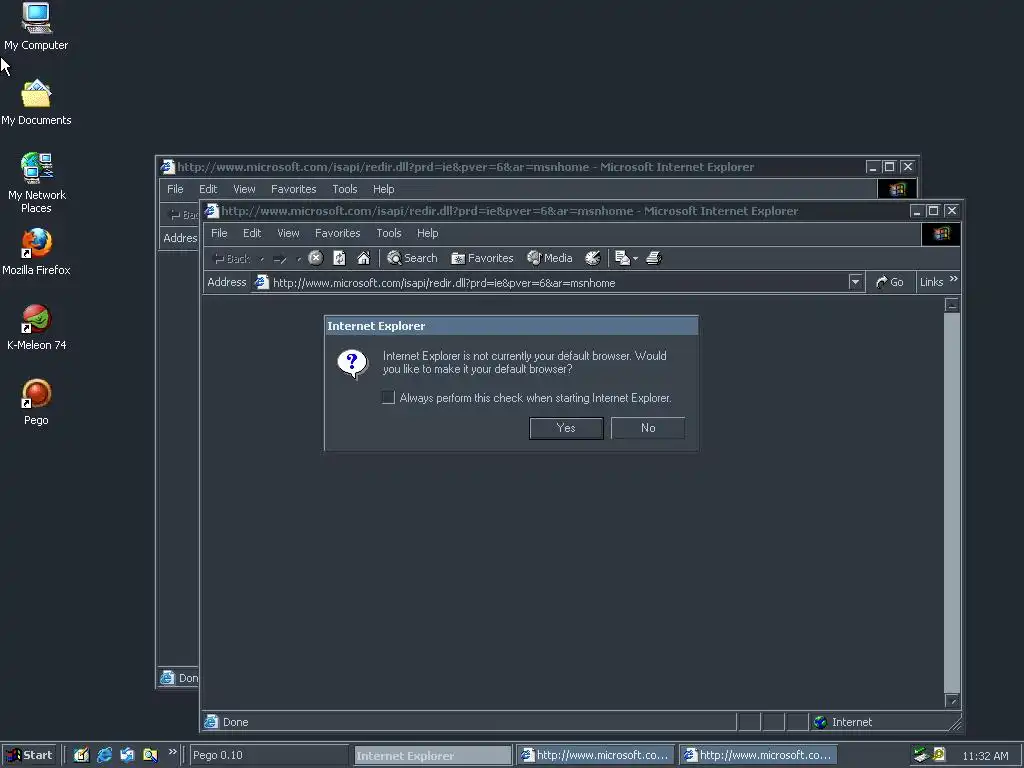This screenshot has height=768, width=1024.
Task: Click the Refresh page icon
Action: pos(340,258)
